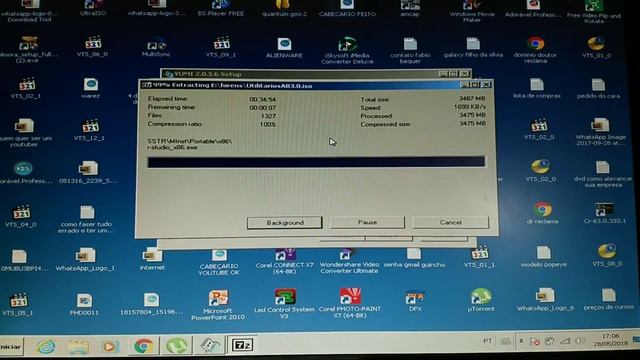The height and width of the screenshot is (360, 640).
Task: Open the PHD0011 desktop file
Action: pyautogui.click(x=84, y=304)
